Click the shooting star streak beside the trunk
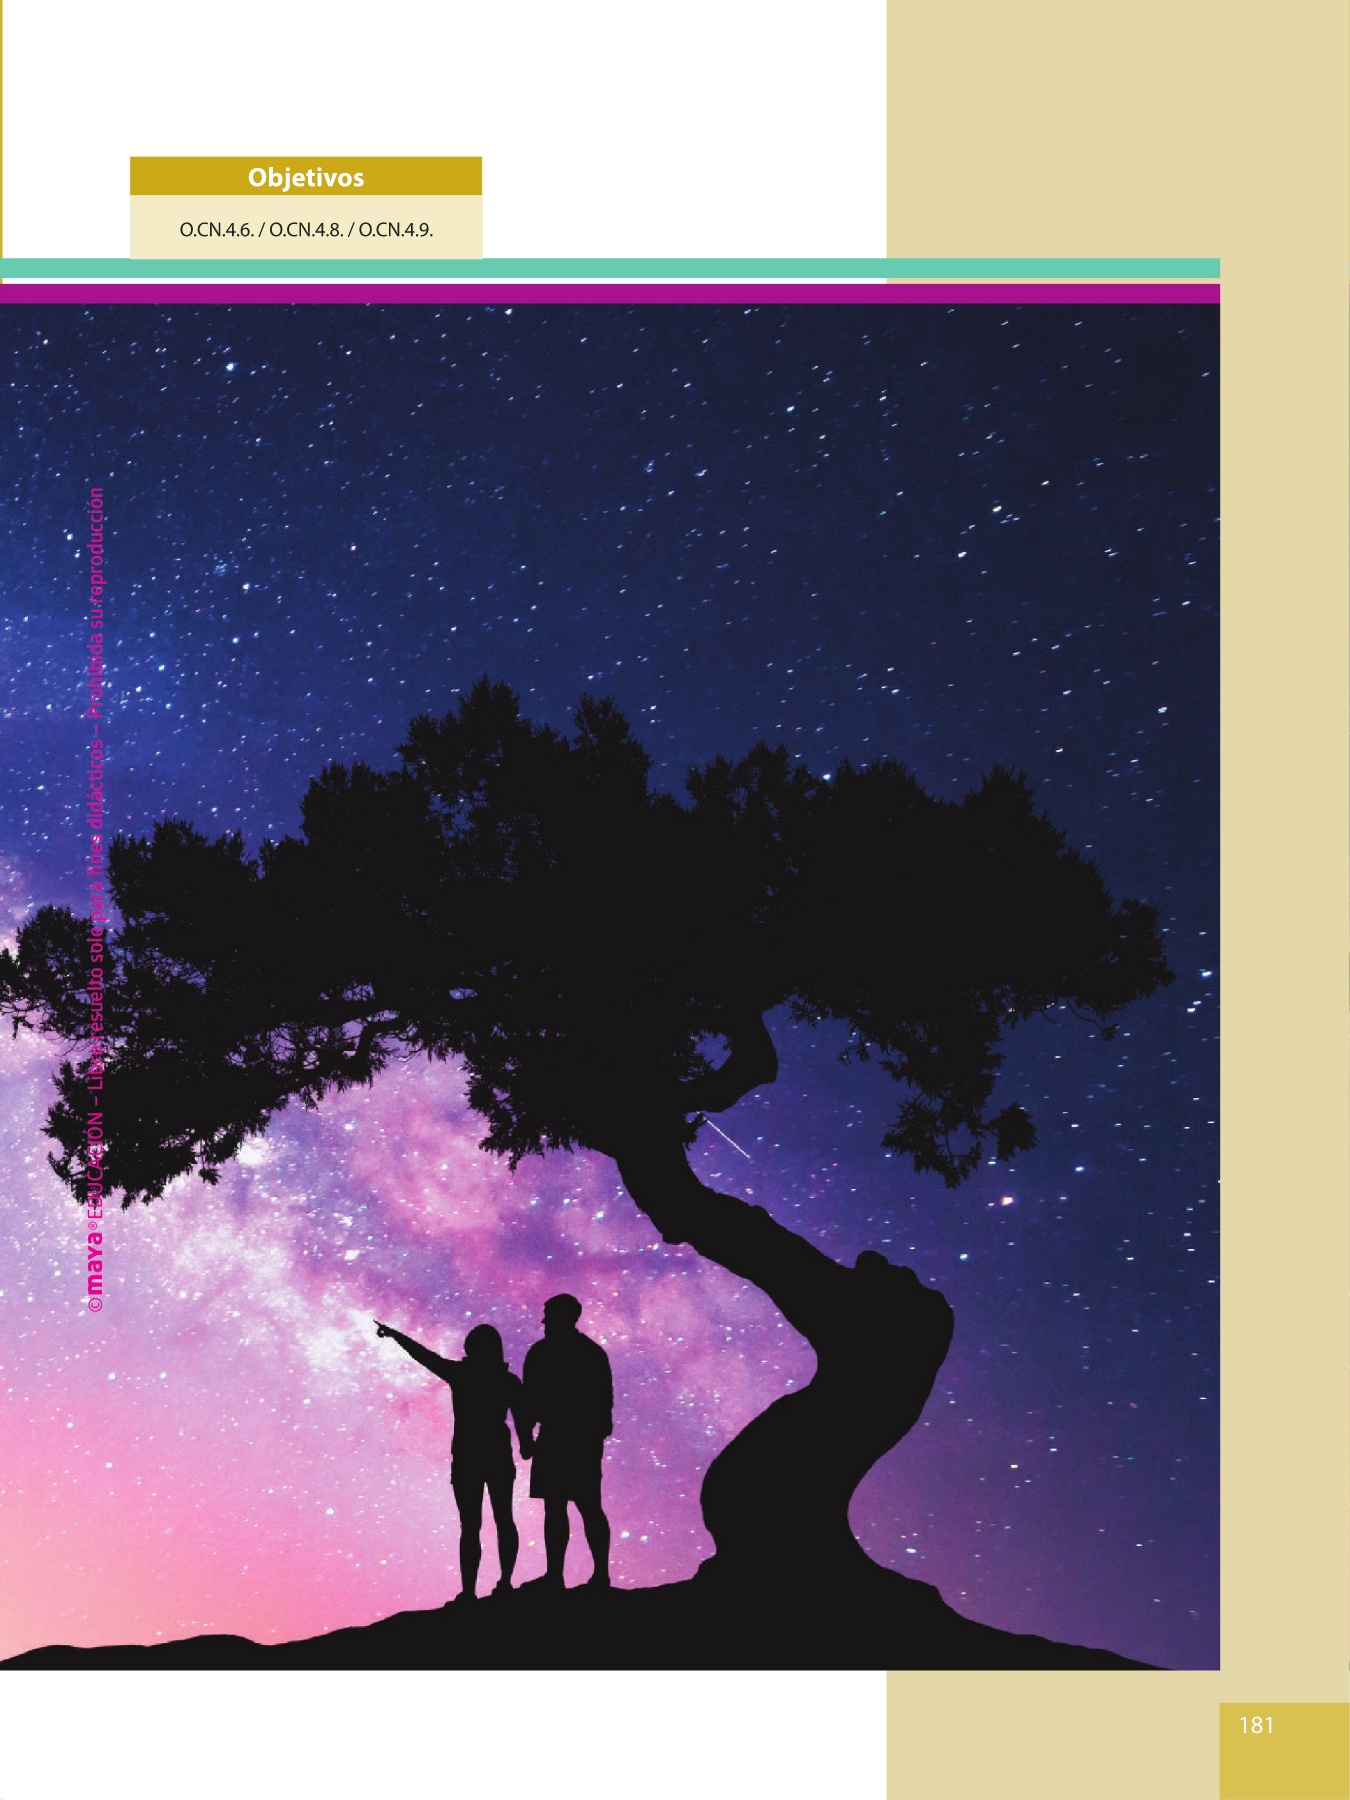The width and height of the screenshot is (1350, 1800). point(727,1137)
